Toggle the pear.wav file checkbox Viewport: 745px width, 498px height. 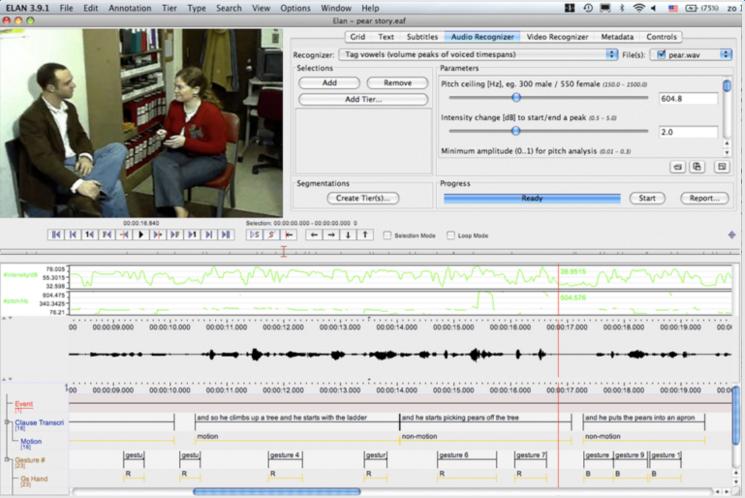661,54
